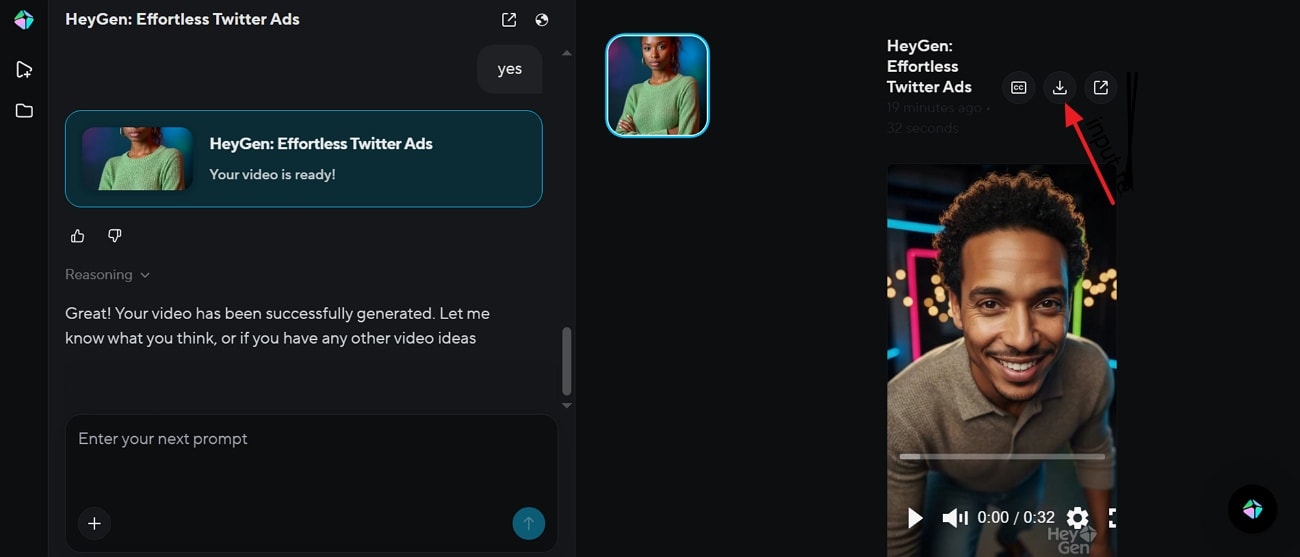Screen dimensions: 1300x557
Task: Open the floating HeyGen assistant button
Action: click(x=1252, y=509)
